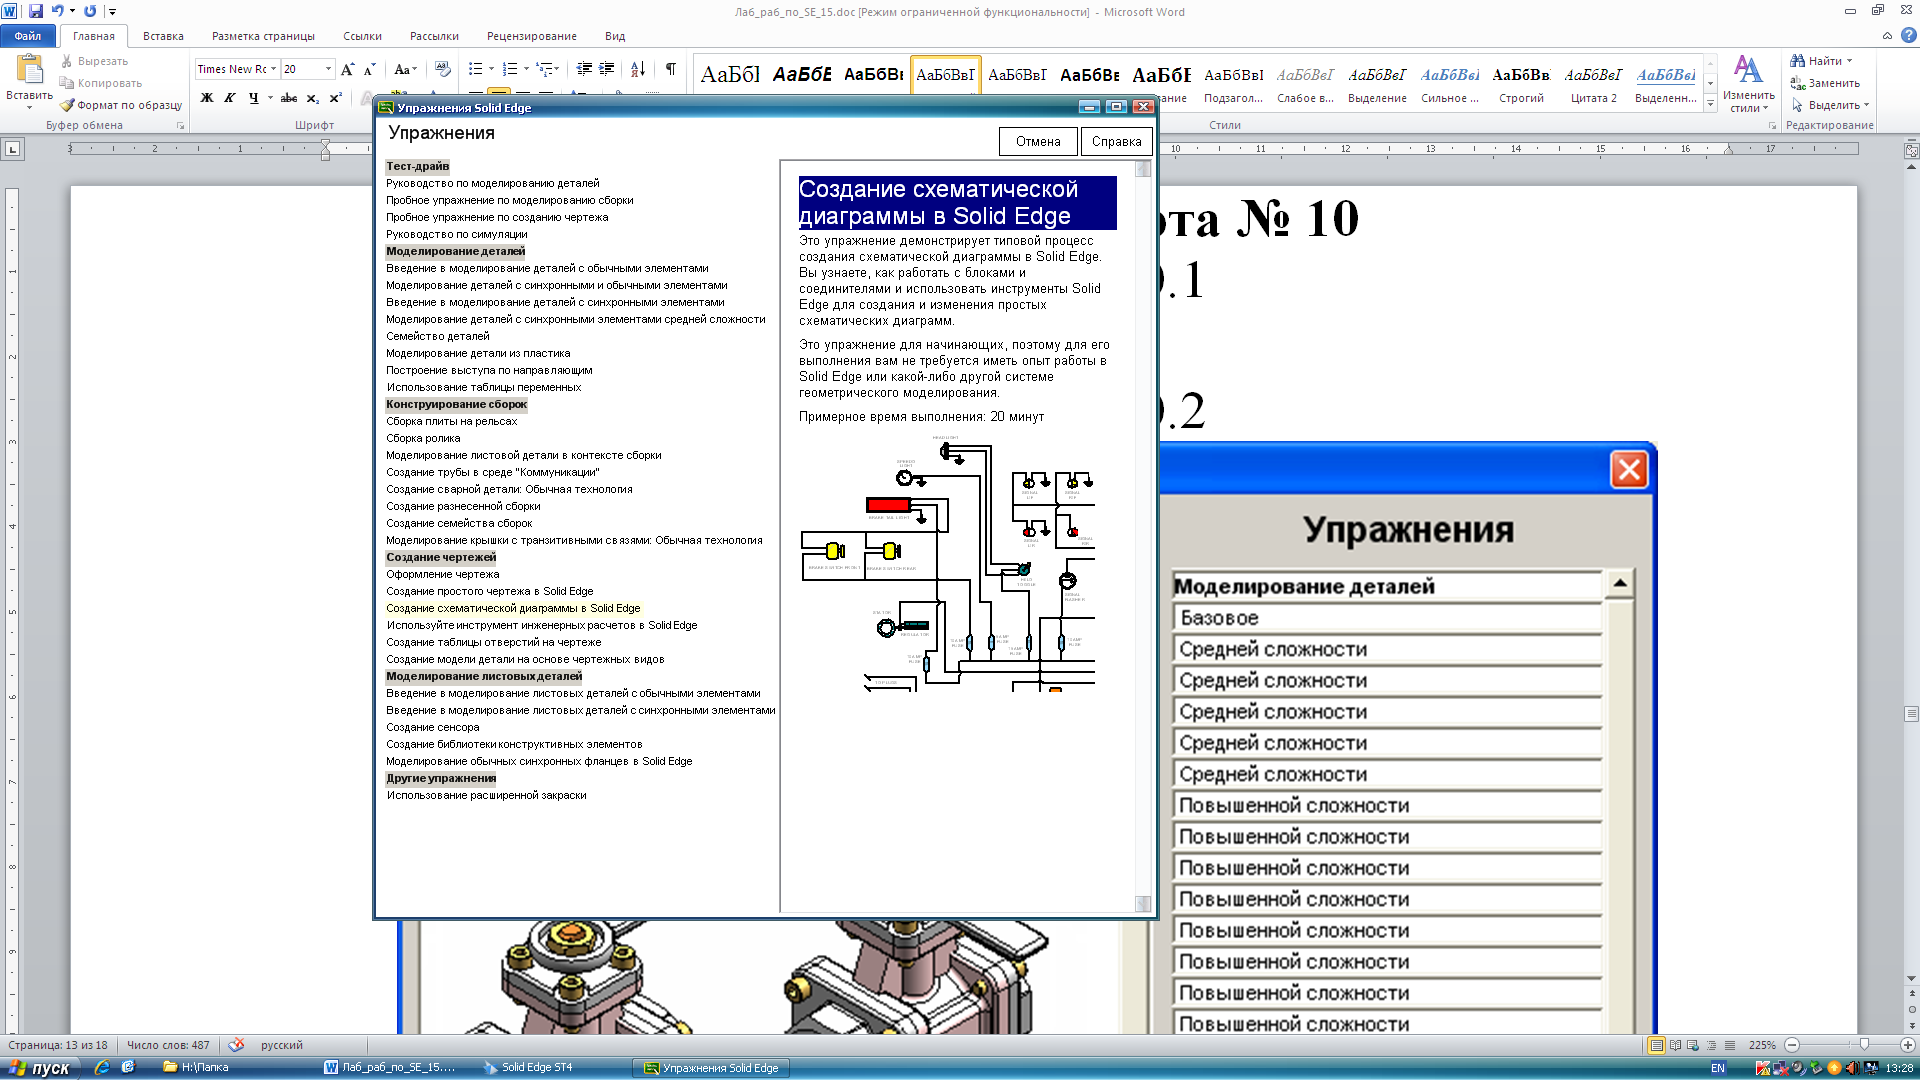
Task: Open 'Создание сенсора' exercise link
Action: [x=433, y=728]
